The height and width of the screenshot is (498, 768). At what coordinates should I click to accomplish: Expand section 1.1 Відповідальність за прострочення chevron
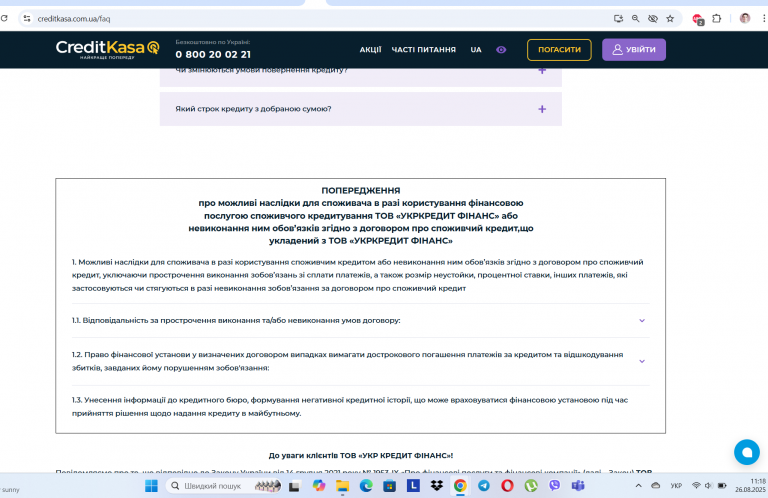click(x=642, y=320)
